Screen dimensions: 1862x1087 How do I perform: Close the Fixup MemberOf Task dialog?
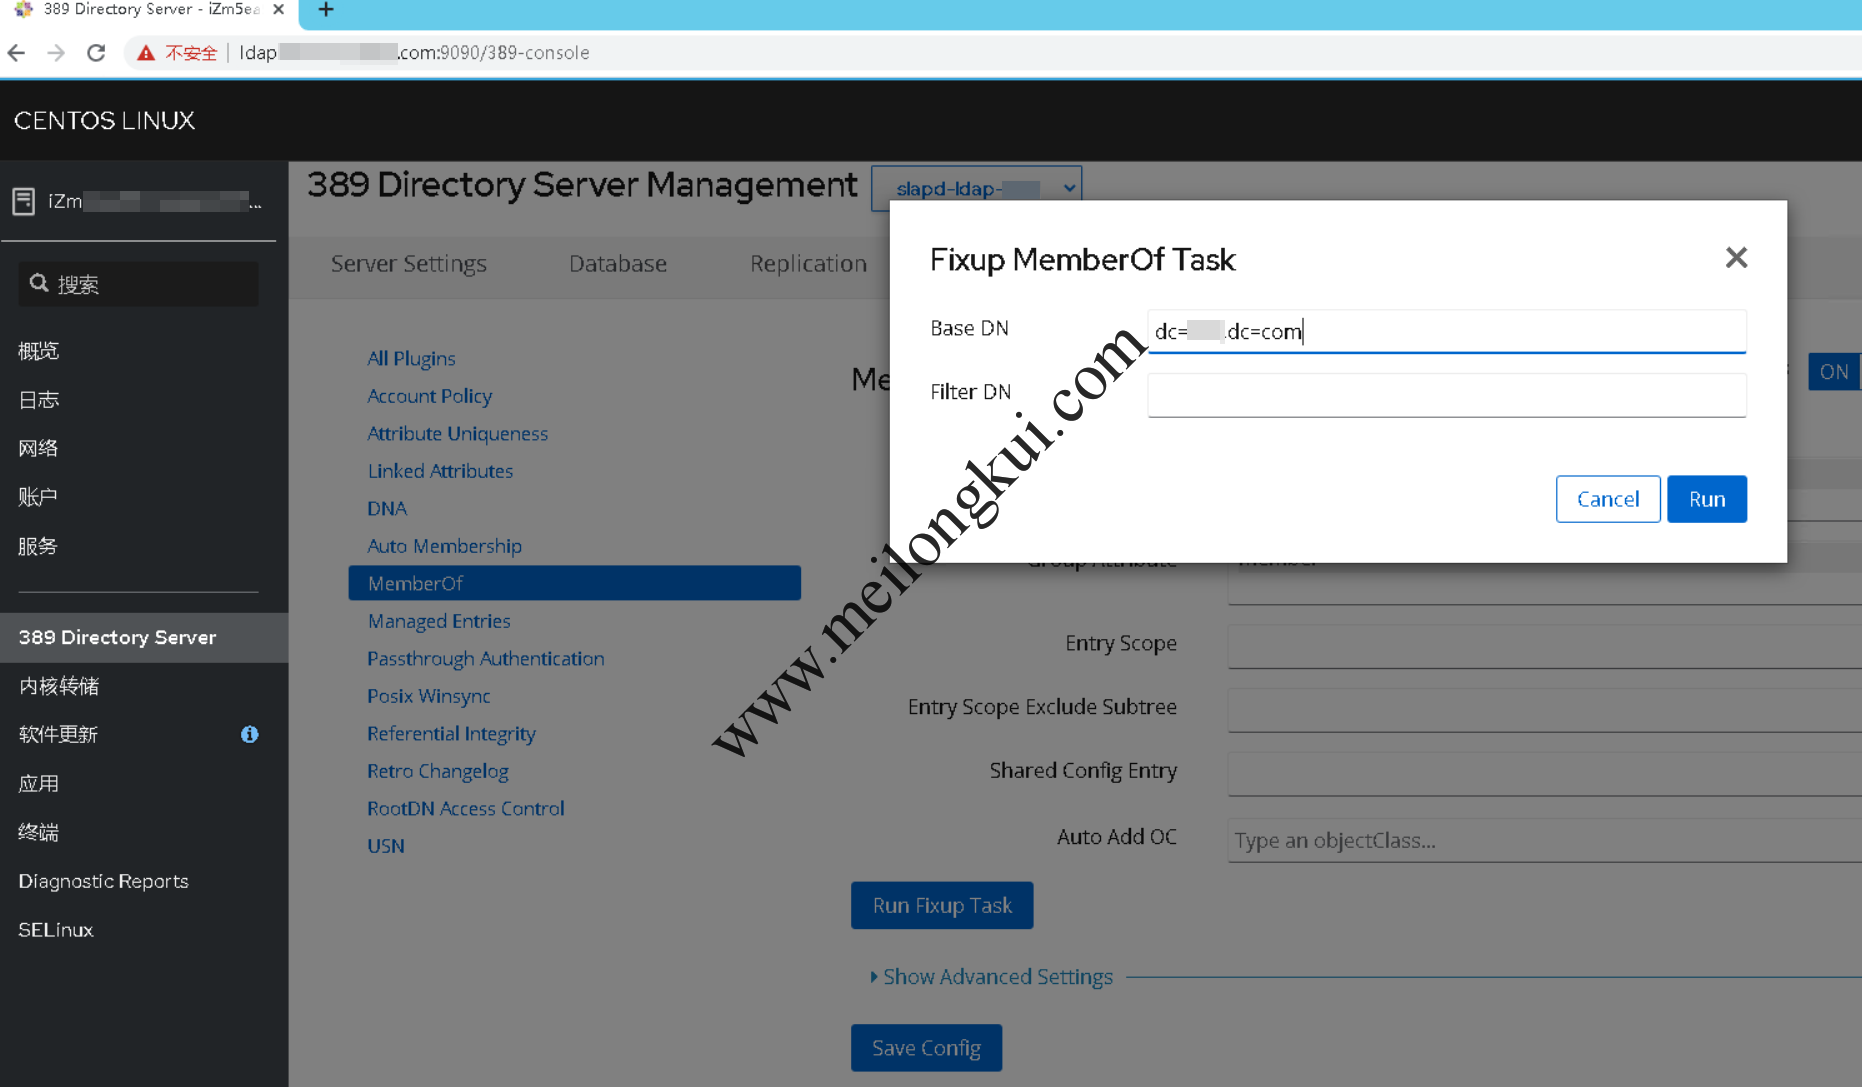point(1736,258)
